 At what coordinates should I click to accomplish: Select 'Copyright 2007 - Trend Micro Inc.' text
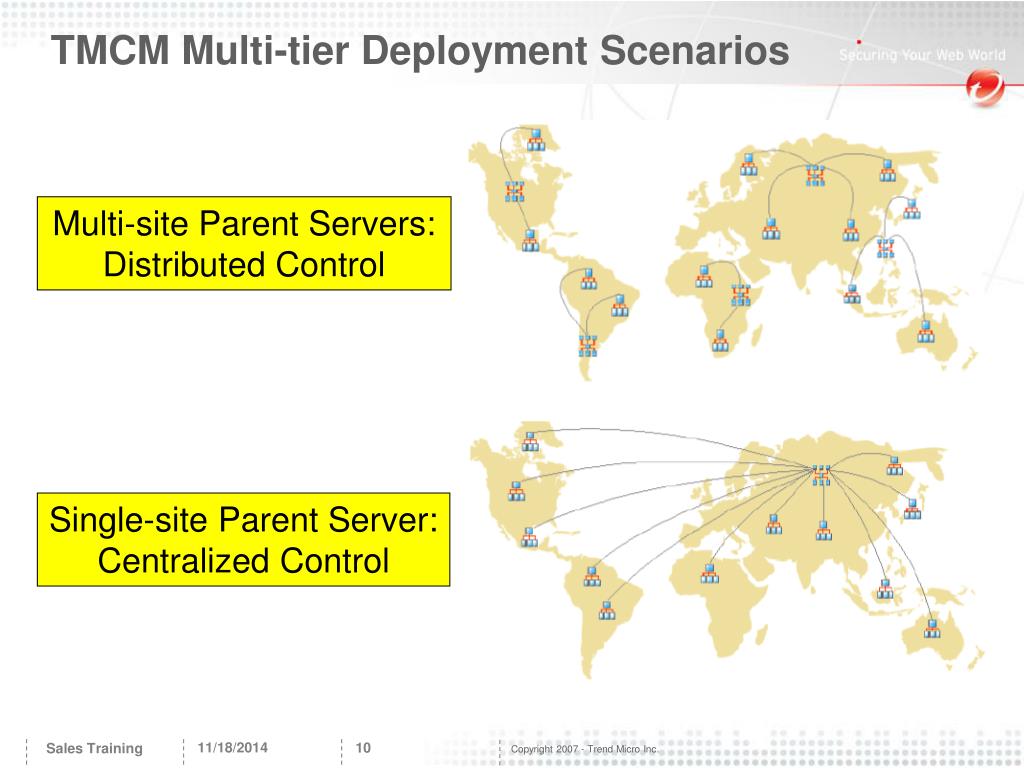click(x=584, y=749)
